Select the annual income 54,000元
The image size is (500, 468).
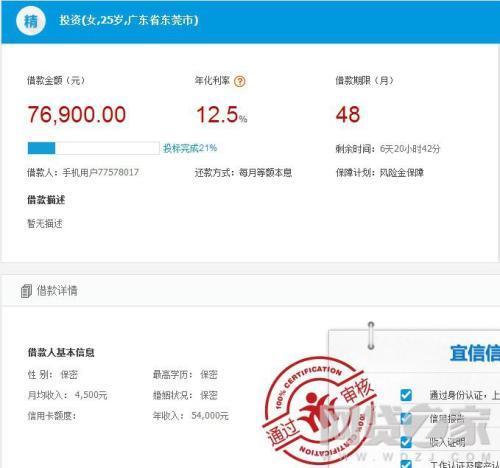click(210, 416)
